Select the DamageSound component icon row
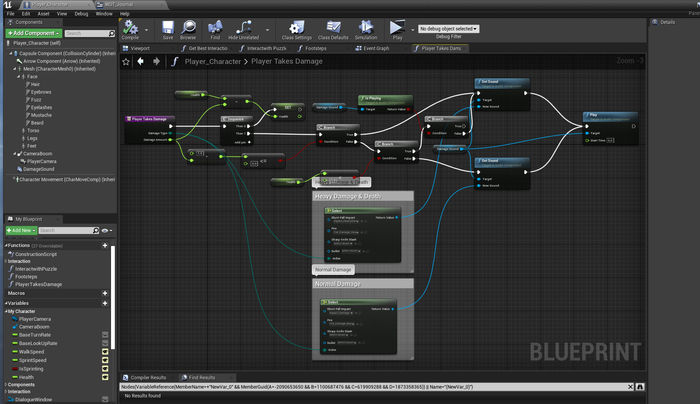 coord(36,169)
